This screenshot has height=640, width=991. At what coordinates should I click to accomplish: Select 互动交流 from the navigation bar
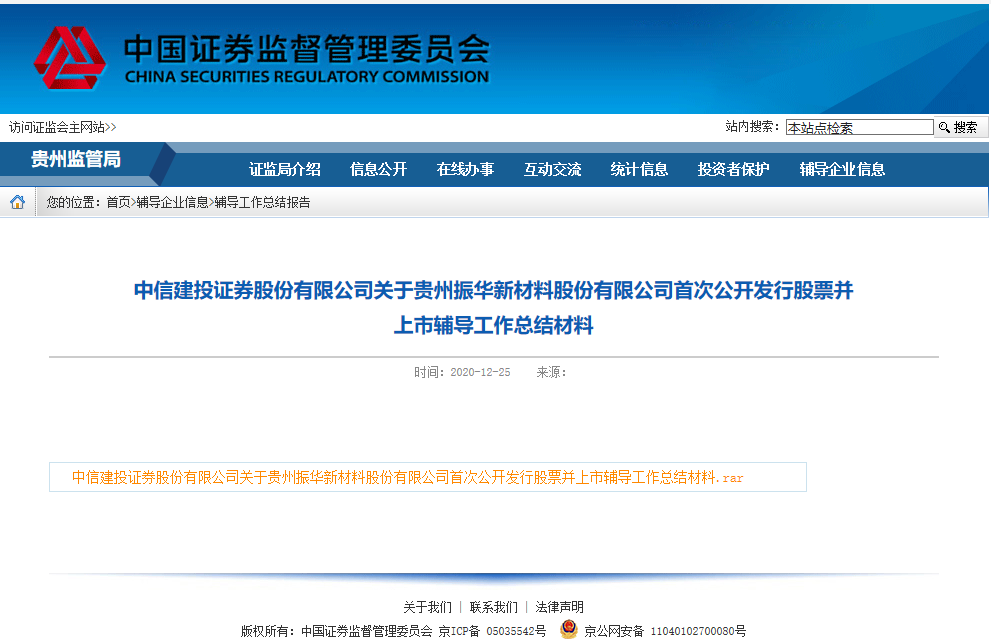click(552, 169)
